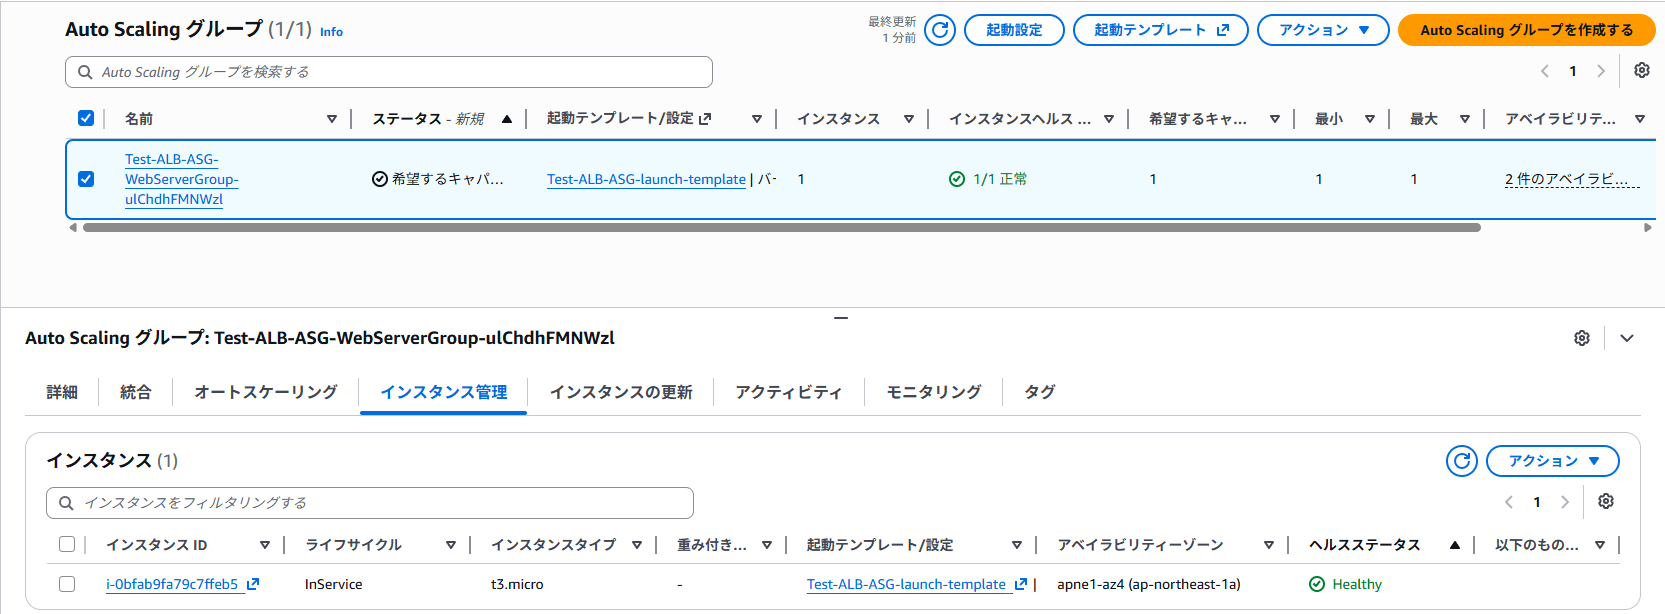Viewport: 1665px width, 614px height.
Task: Refresh the instances list in lower panel
Action: coord(1462,461)
